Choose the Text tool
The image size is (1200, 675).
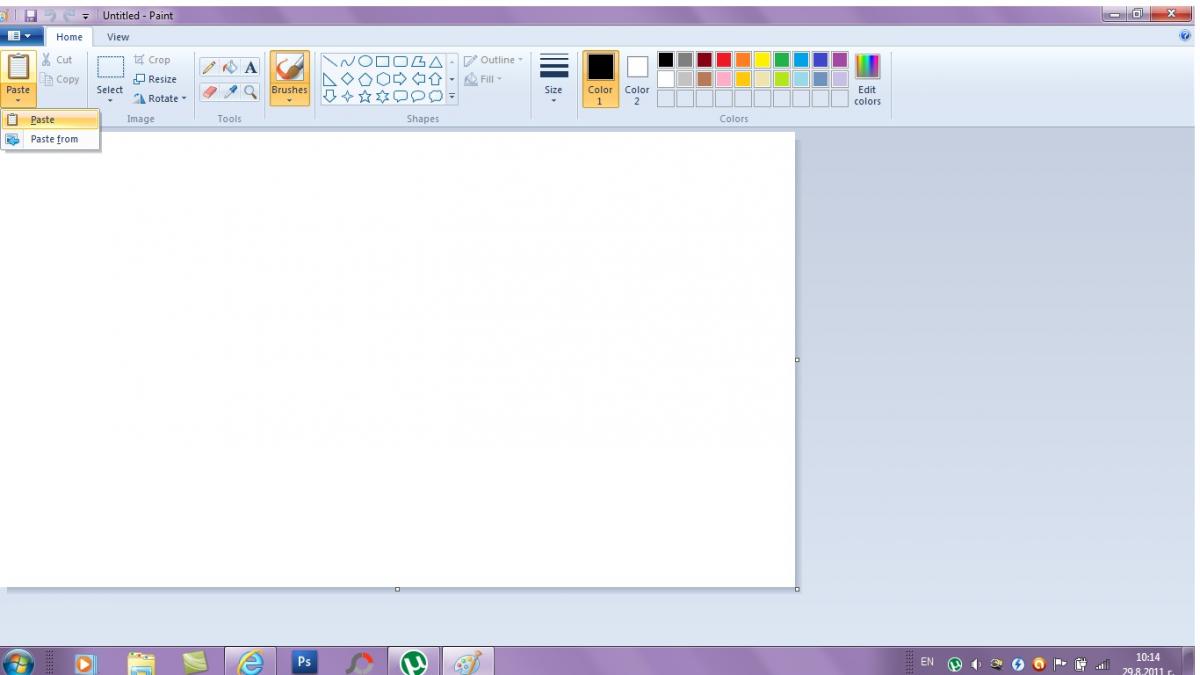coord(250,68)
